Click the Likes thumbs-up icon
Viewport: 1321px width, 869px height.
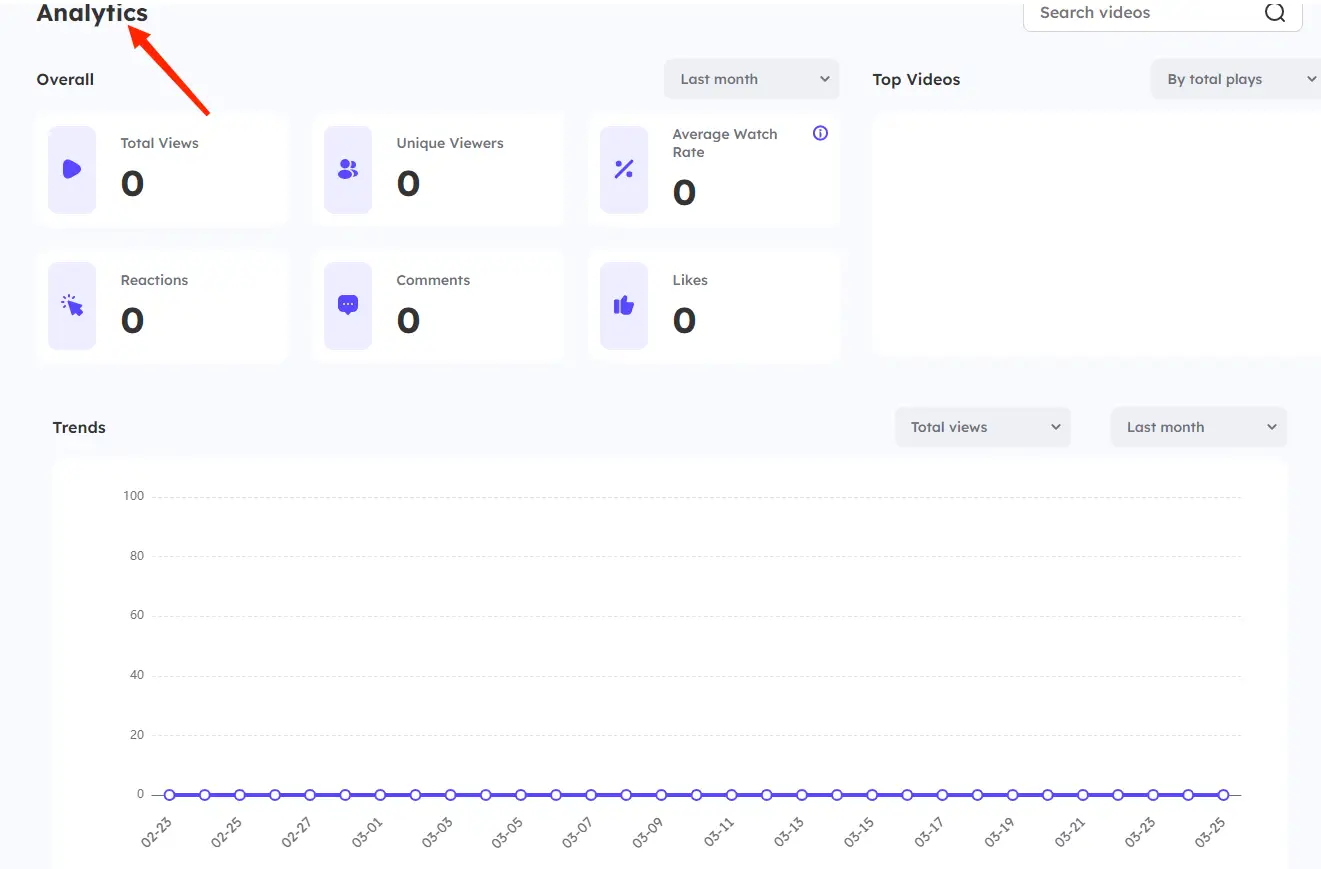coord(624,305)
